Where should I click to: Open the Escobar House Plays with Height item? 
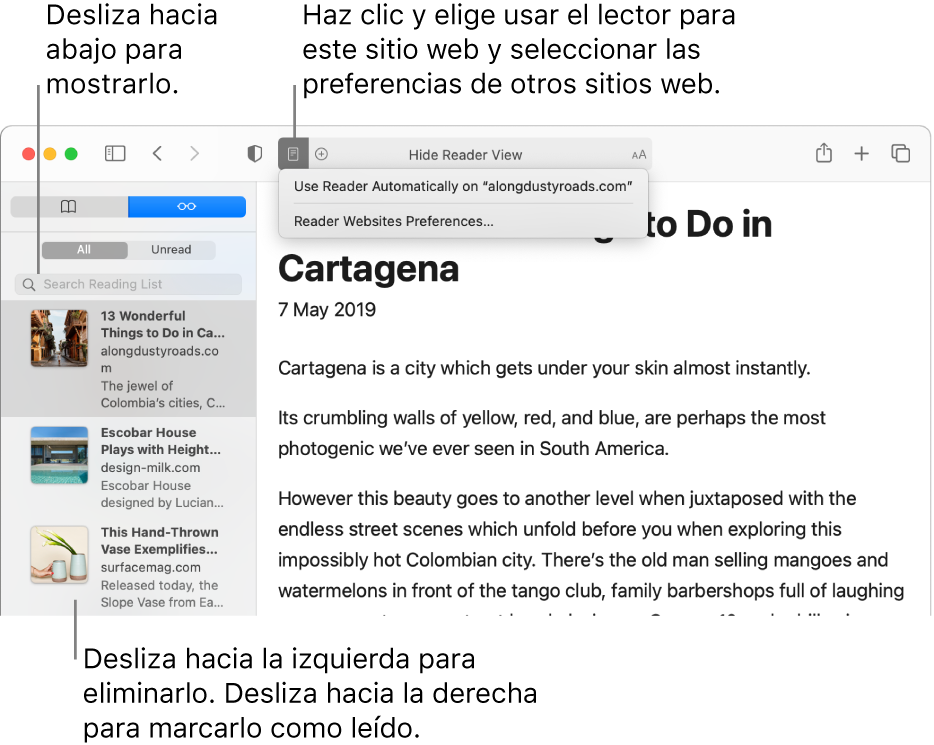click(x=129, y=467)
